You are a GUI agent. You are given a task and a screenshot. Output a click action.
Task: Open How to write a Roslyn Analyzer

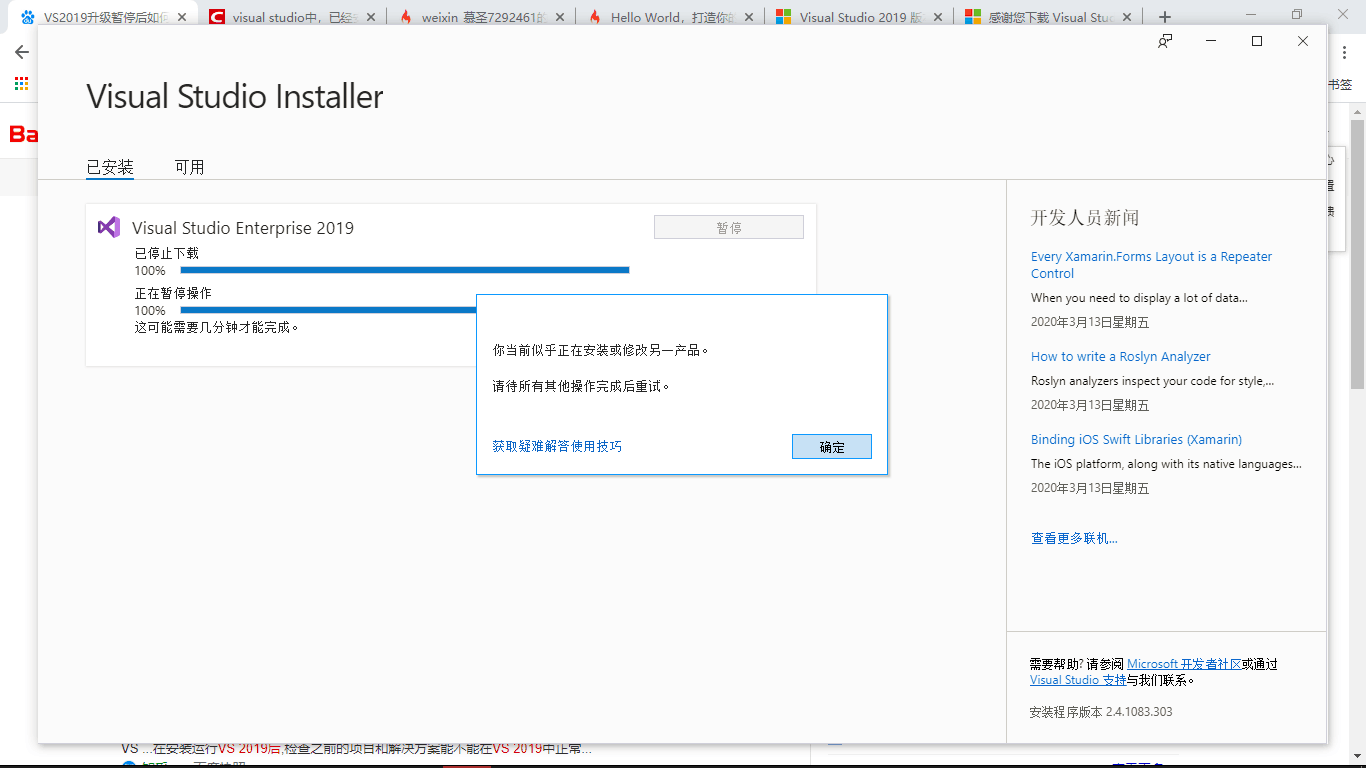pos(1121,356)
